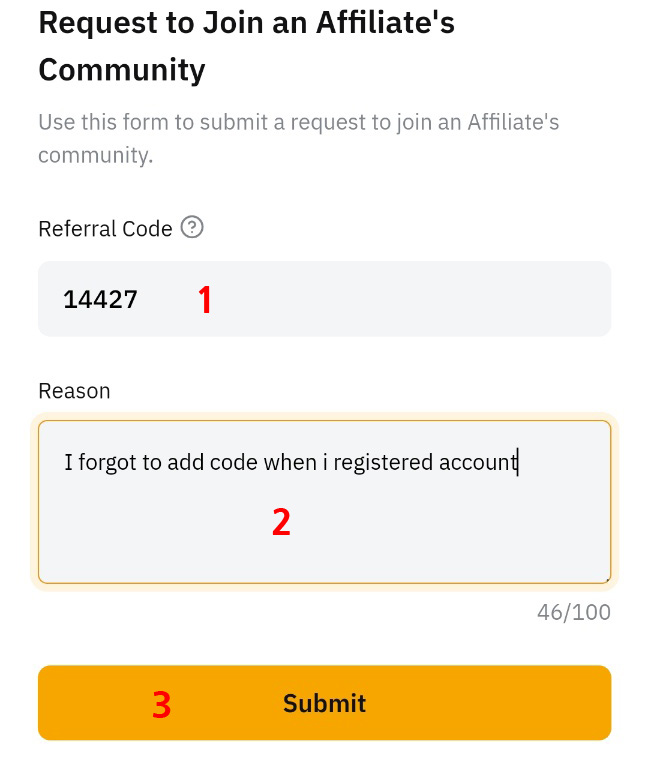The width and height of the screenshot is (648, 777).
Task: Click the red number 1 annotation
Action: pyautogui.click(x=205, y=300)
